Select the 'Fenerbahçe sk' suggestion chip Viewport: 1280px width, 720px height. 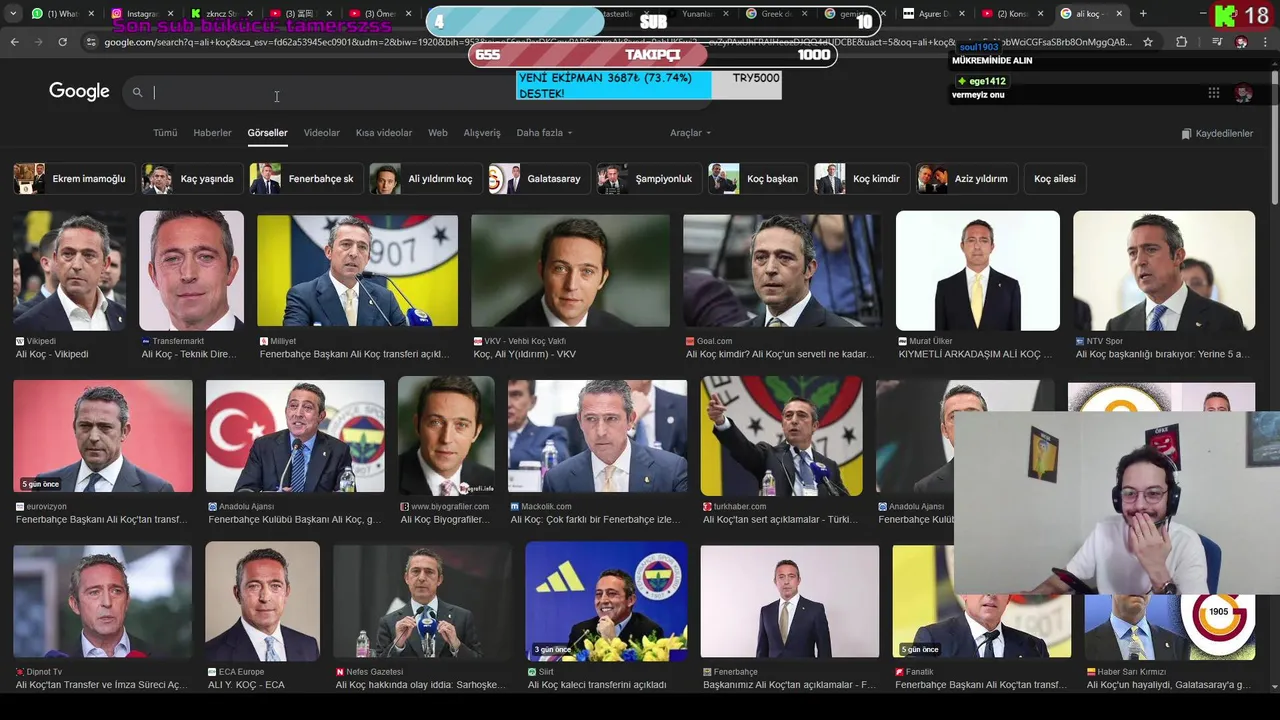tap(305, 179)
